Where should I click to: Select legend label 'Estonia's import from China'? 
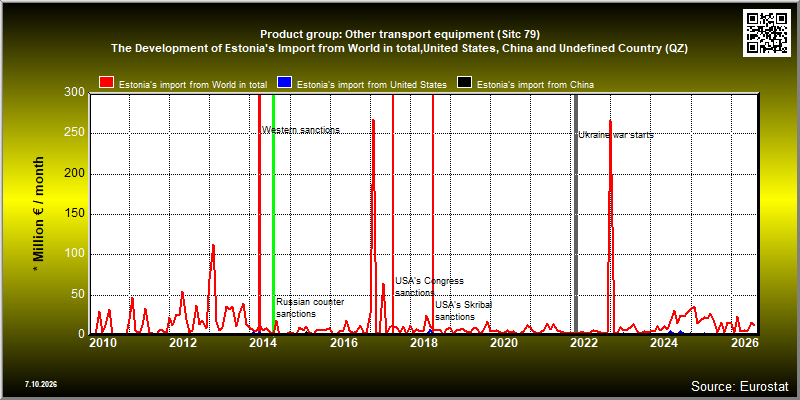[x=535, y=85]
